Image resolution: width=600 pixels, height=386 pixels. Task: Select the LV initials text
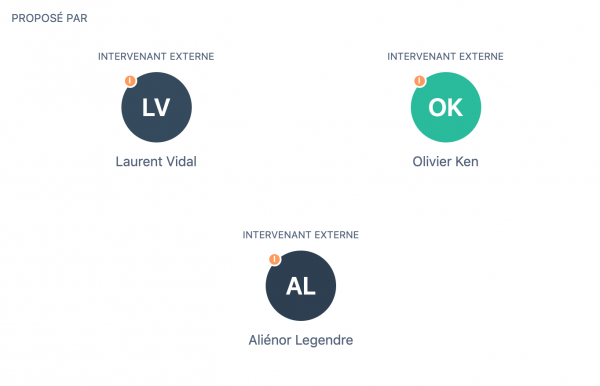pyautogui.click(x=156, y=107)
